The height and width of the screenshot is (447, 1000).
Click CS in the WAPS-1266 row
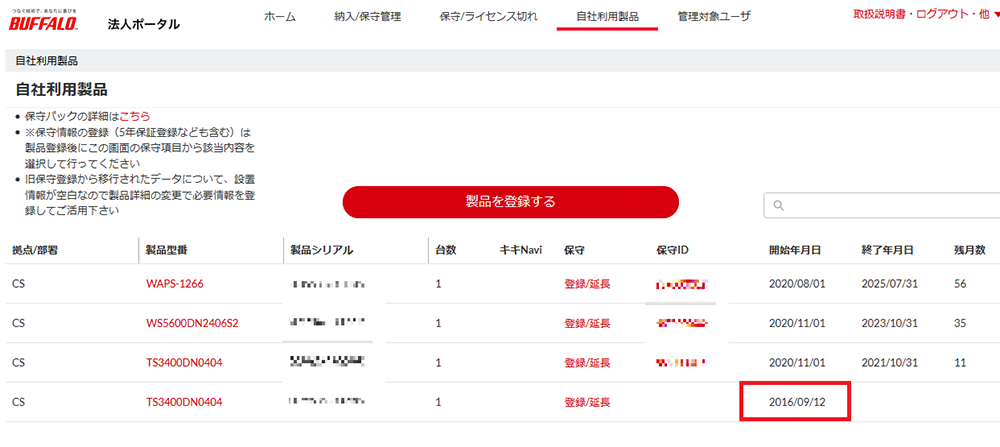coord(18,284)
